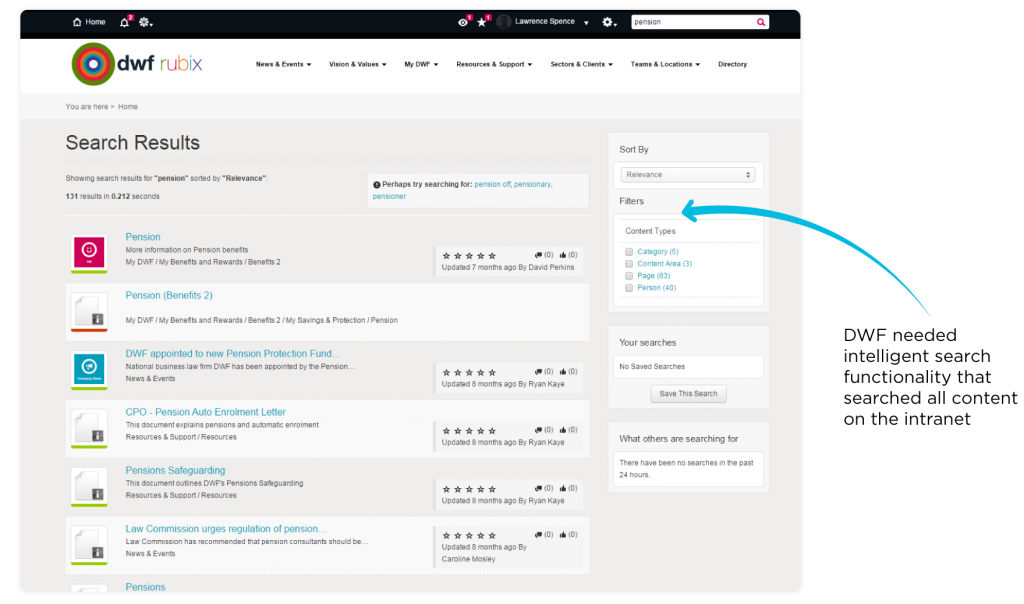Screen dimensions: 1024x604
Task: Click Lawrence Spence avatar picture
Action: coord(504,22)
